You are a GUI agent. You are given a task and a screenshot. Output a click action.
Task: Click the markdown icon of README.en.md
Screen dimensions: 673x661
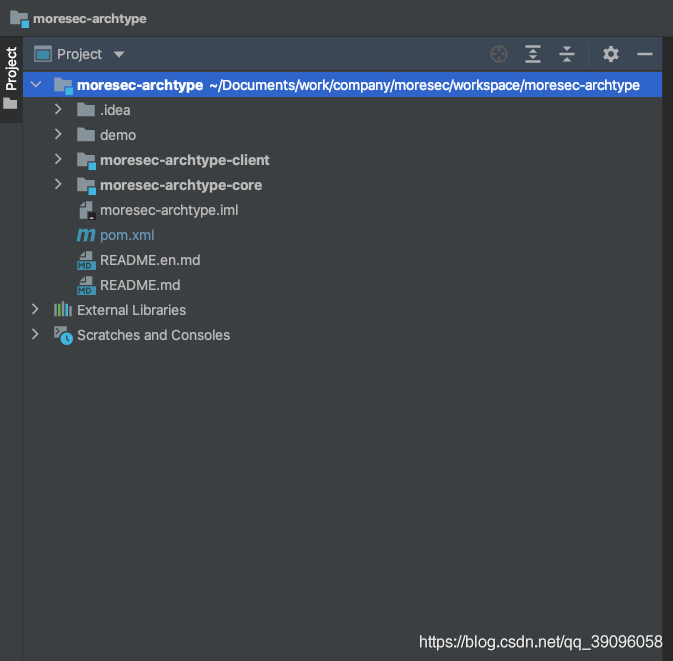(x=86, y=261)
